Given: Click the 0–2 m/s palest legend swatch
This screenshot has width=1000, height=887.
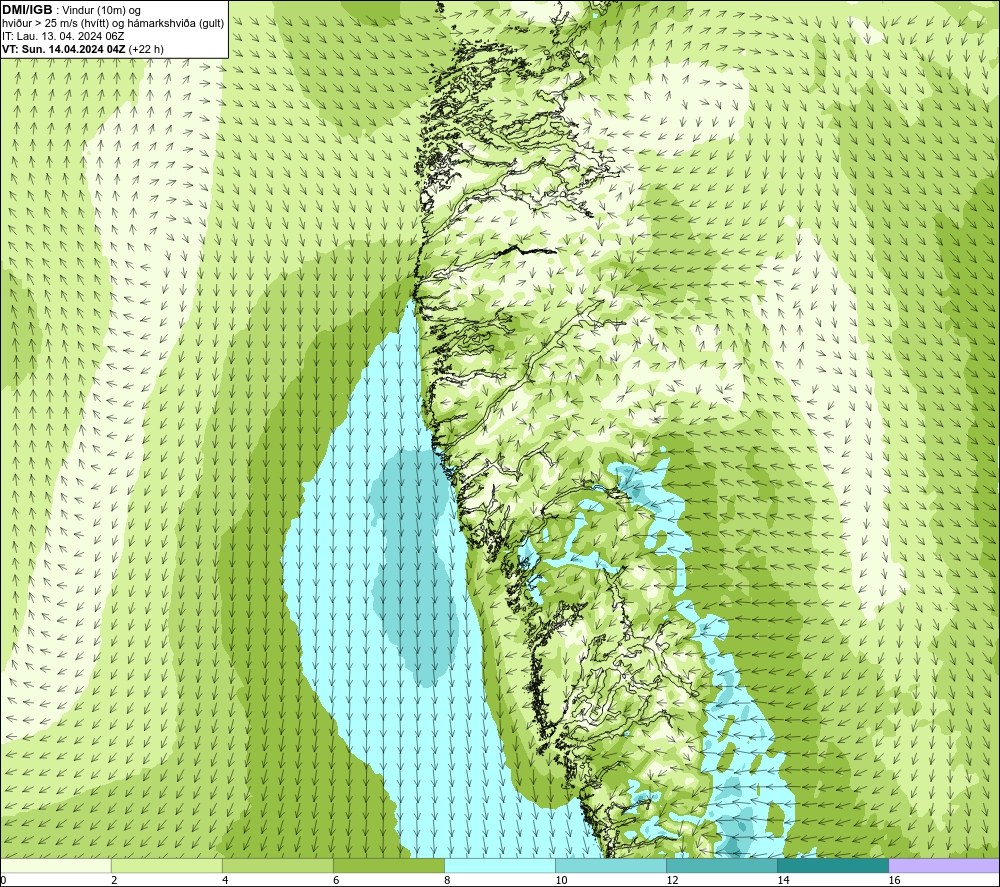Looking at the screenshot, I should 56,866.
